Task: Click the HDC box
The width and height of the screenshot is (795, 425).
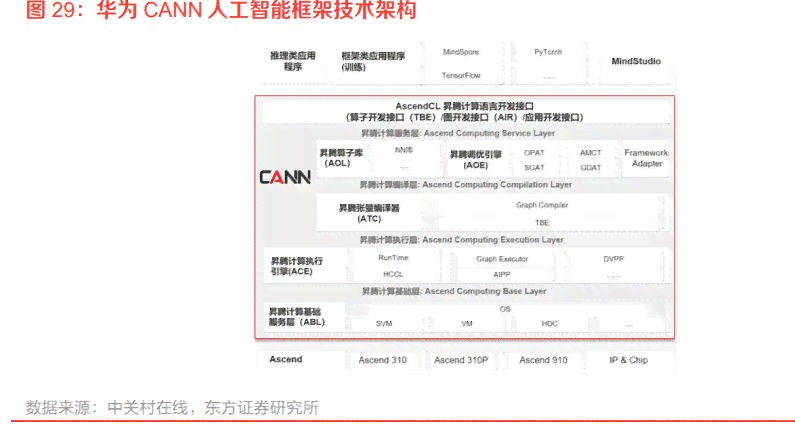Action: coord(550,324)
